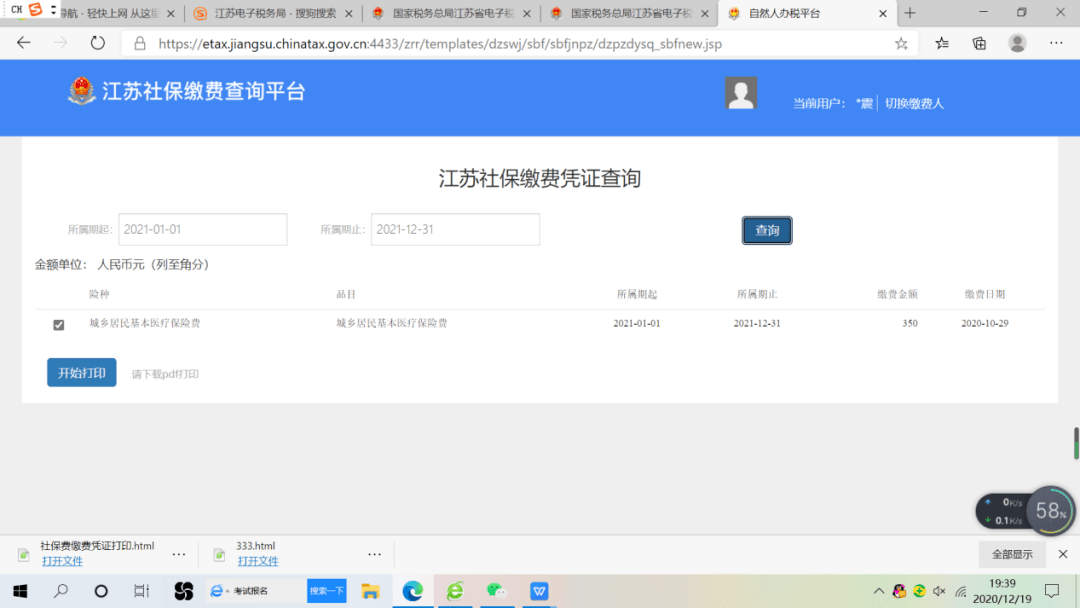Image resolution: width=1080 pixels, height=608 pixels.
Task: Click the 险种 column header
Action: click(98, 294)
